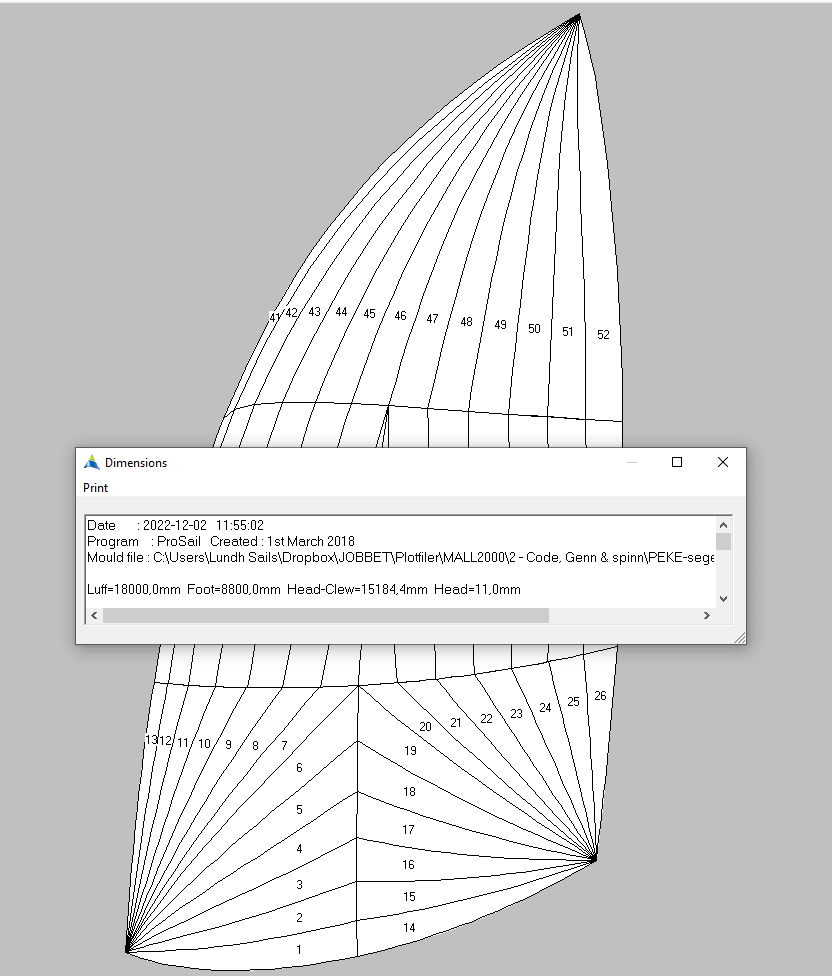Screen dimensions: 832x976
Task: Select sail panel 16
Action: click(x=408, y=865)
